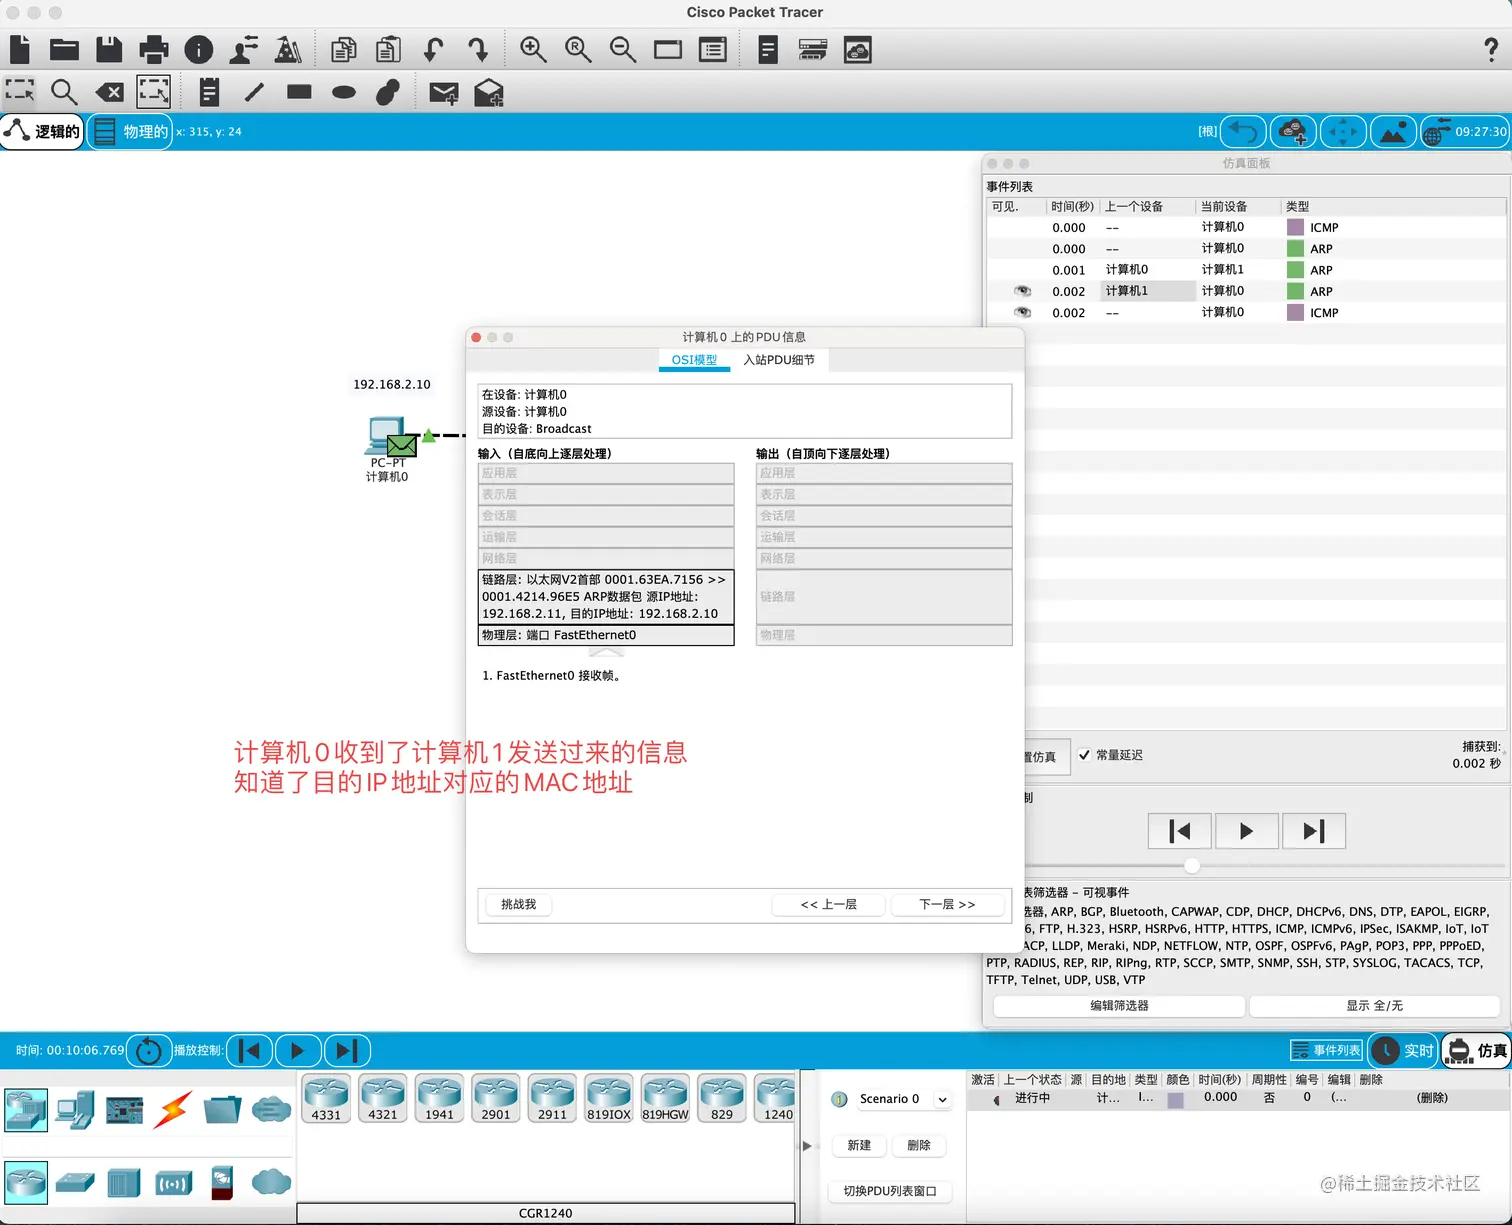1512x1225 pixels.
Task: Play simulation in 仿真面板
Action: coord(1246,831)
